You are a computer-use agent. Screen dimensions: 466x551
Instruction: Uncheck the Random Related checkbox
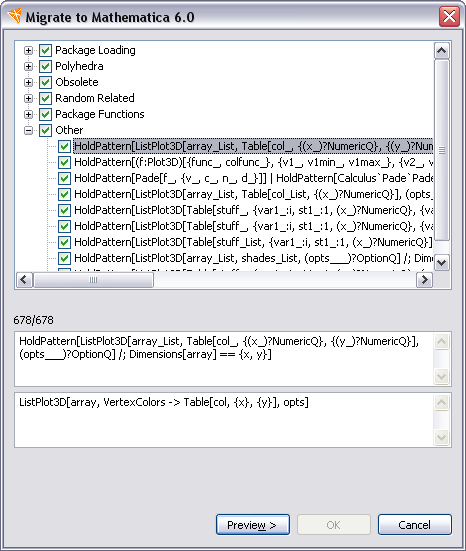coord(45,98)
